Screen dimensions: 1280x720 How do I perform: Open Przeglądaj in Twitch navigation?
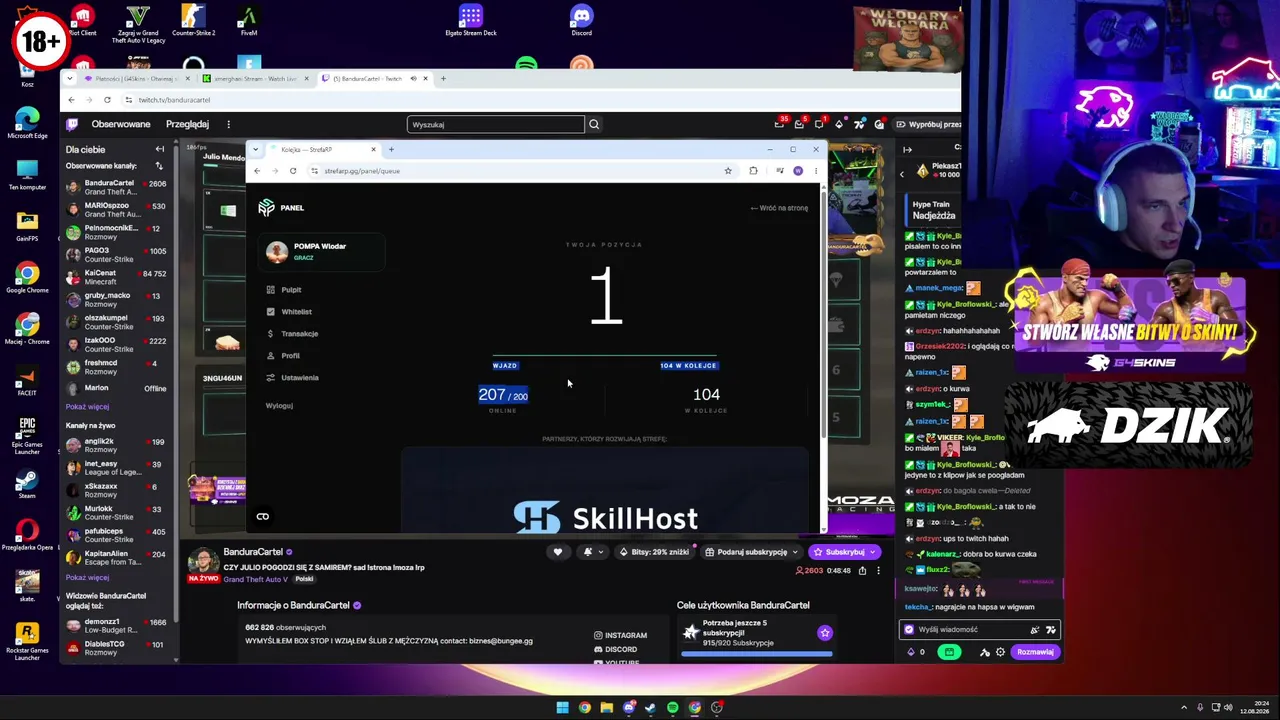click(x=187, y=124)
